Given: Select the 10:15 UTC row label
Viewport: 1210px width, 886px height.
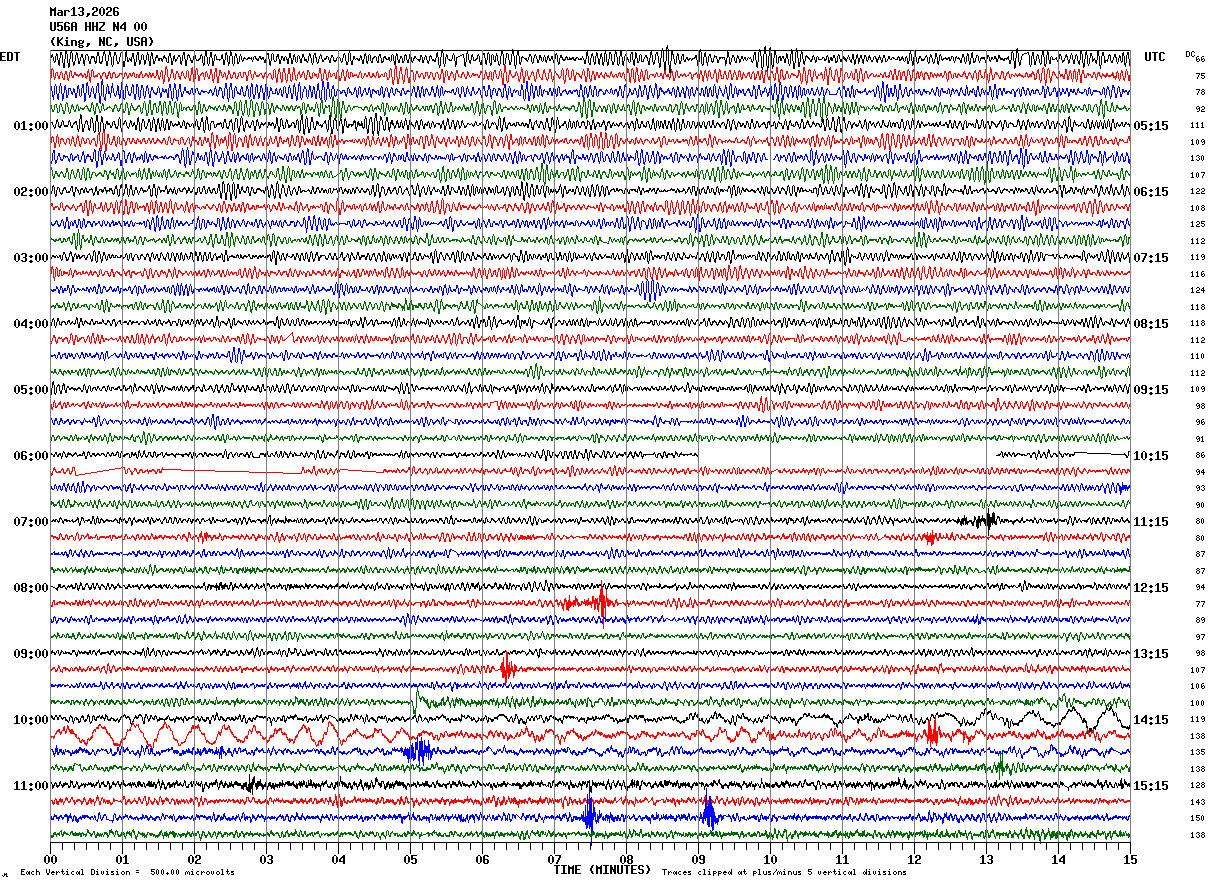Looking at the screenshot, I should pyautogui.click(x=1151, y=456).
